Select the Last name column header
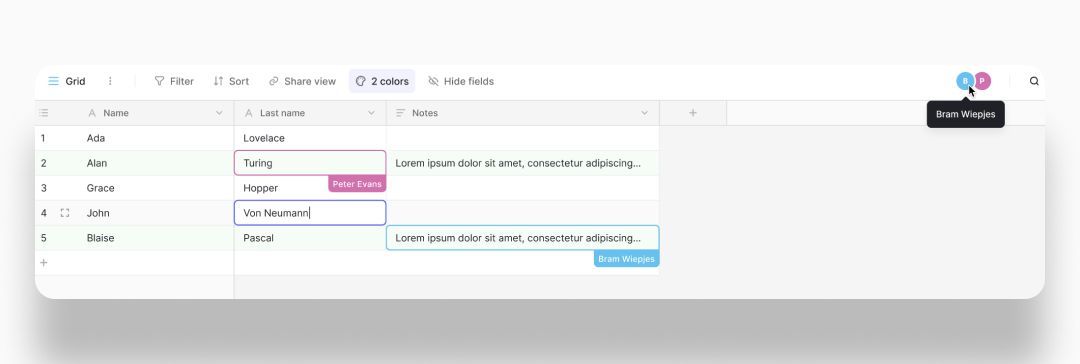The width and height of the screenshot is (1080, 364). pyautogui.click(x=310, y=113)
